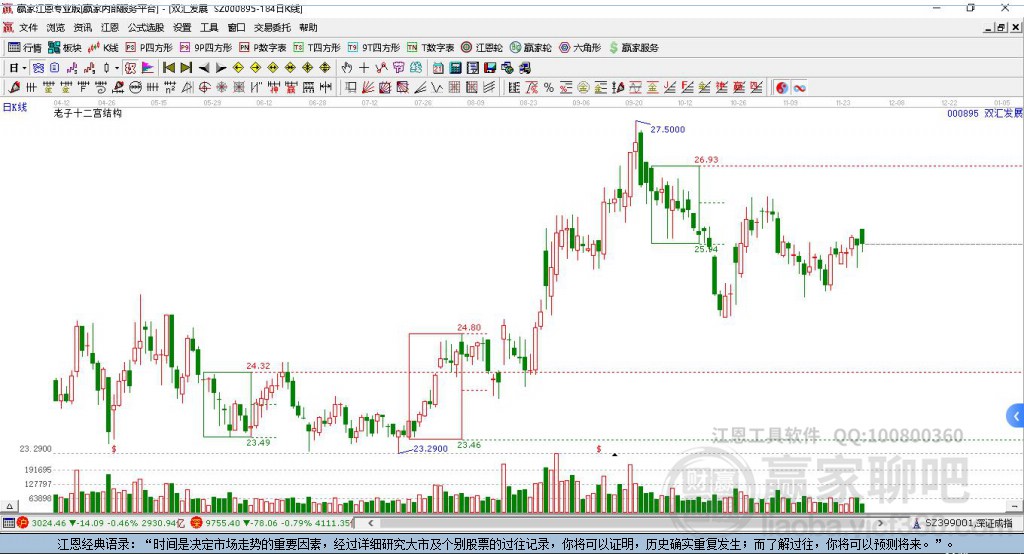Click the K线 toolbar button

(x=103, y=48)
